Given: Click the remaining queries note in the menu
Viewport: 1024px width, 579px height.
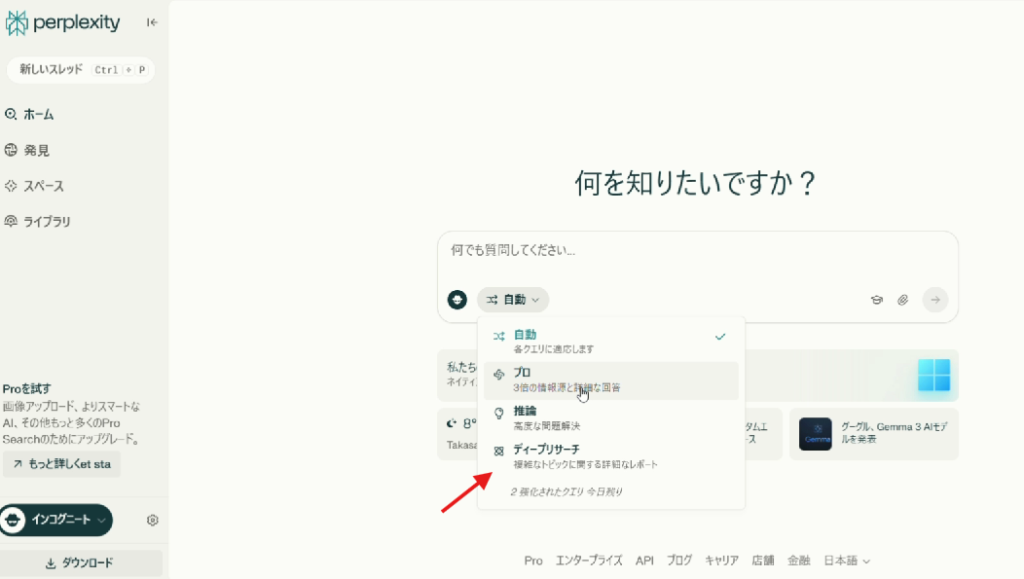Looking at the screenshot, I should pyautogui.click(x=566, y=492).
